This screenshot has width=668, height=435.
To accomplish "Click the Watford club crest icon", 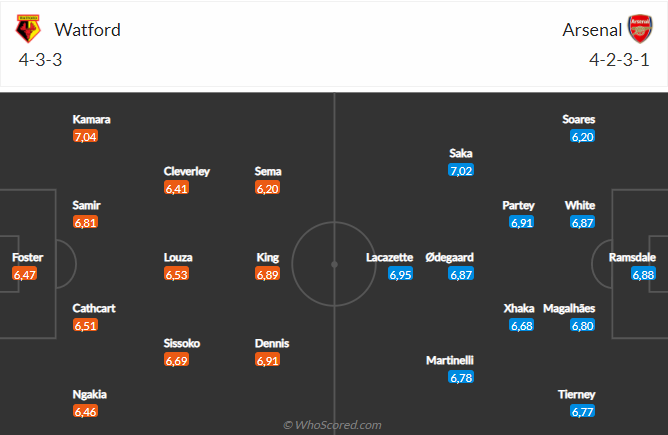I will (x=28, y=29).
